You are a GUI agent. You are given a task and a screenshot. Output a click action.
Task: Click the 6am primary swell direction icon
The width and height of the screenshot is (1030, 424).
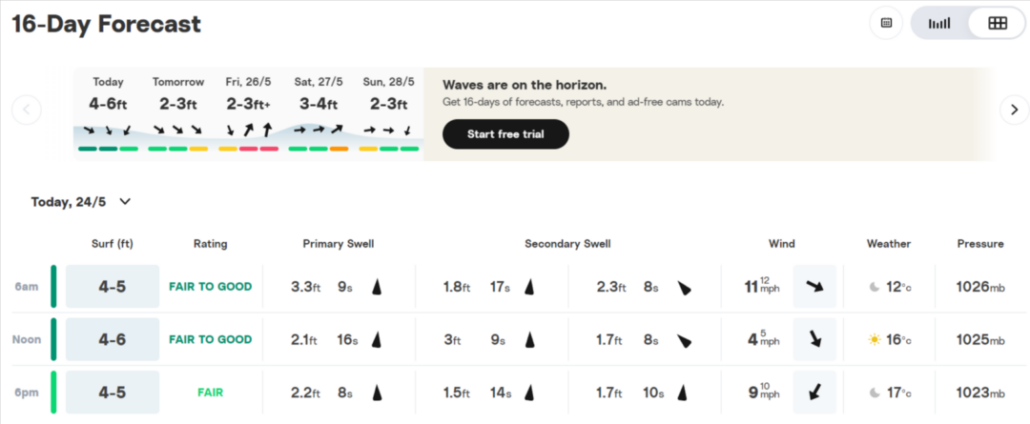point(376,287)
